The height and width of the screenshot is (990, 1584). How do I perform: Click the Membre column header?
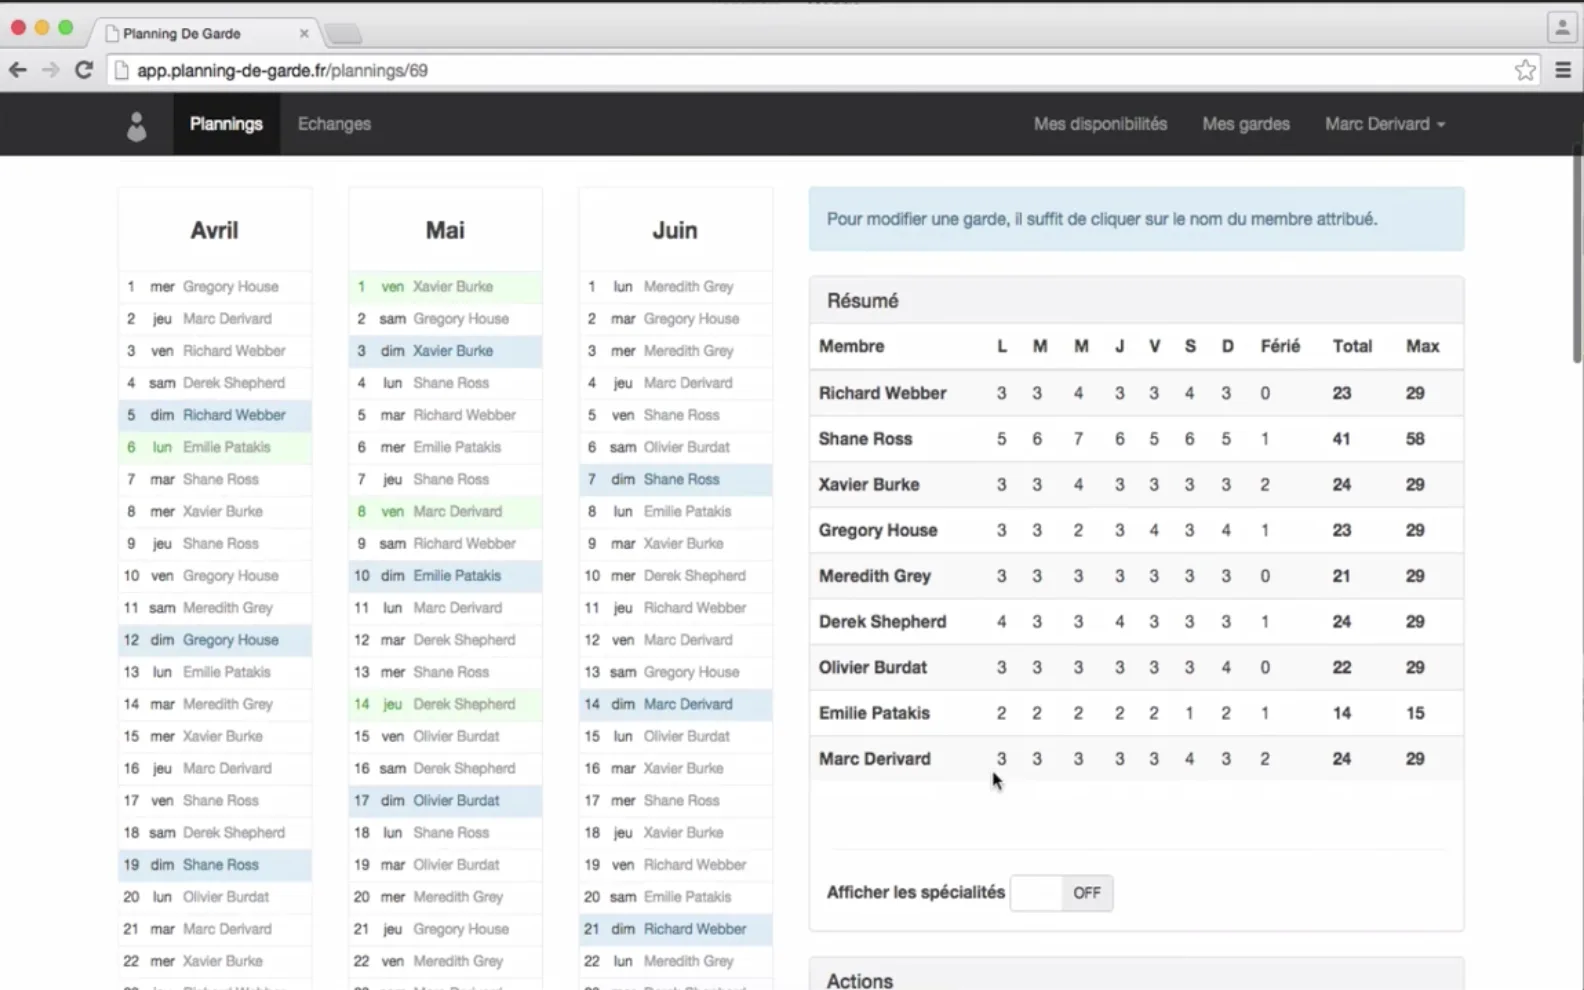852,347
